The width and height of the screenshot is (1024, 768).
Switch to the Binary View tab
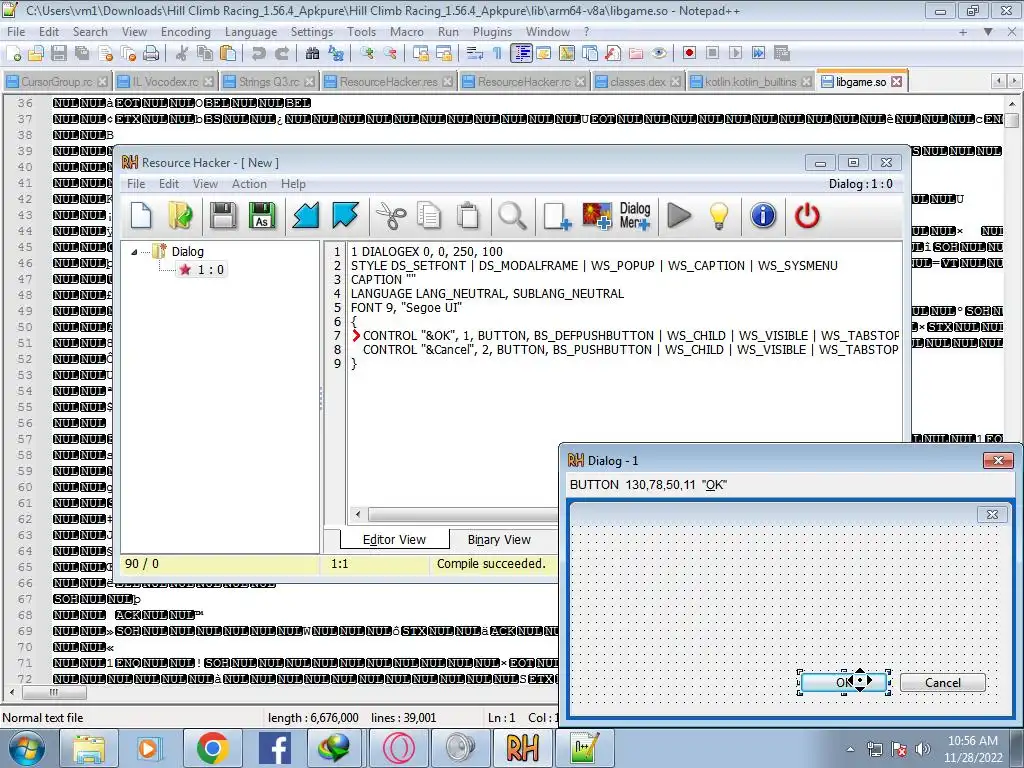coord(499,540)
